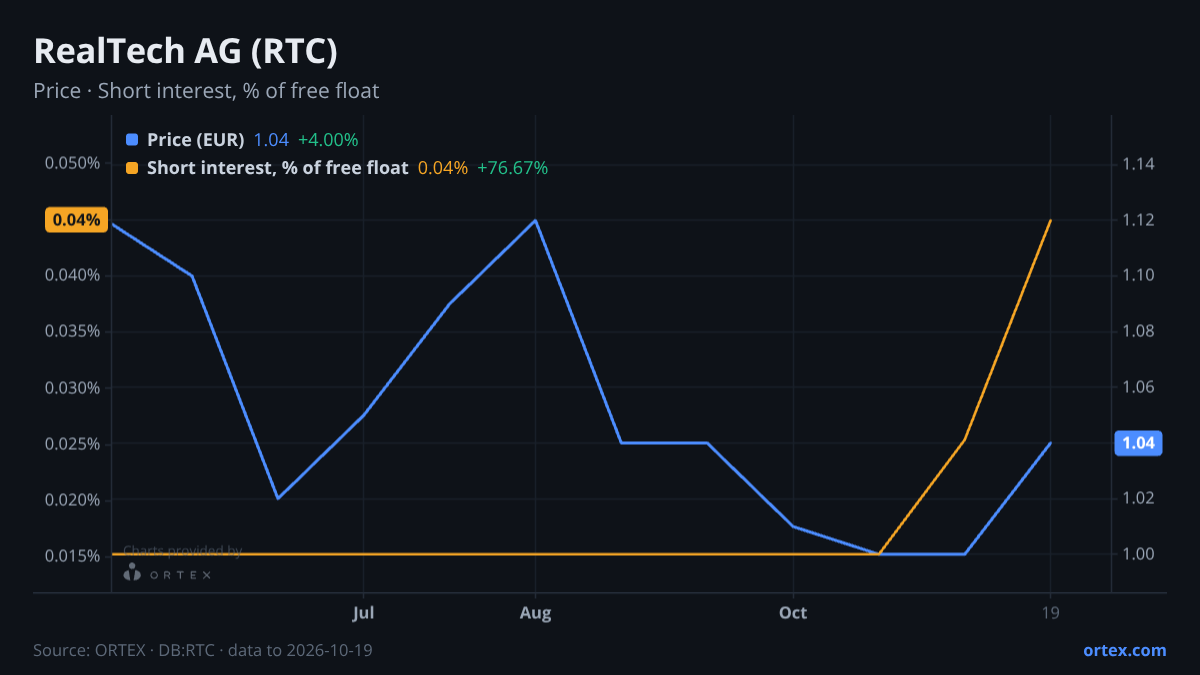Click the blue Price legend color swatch

[x=132, y=140]
